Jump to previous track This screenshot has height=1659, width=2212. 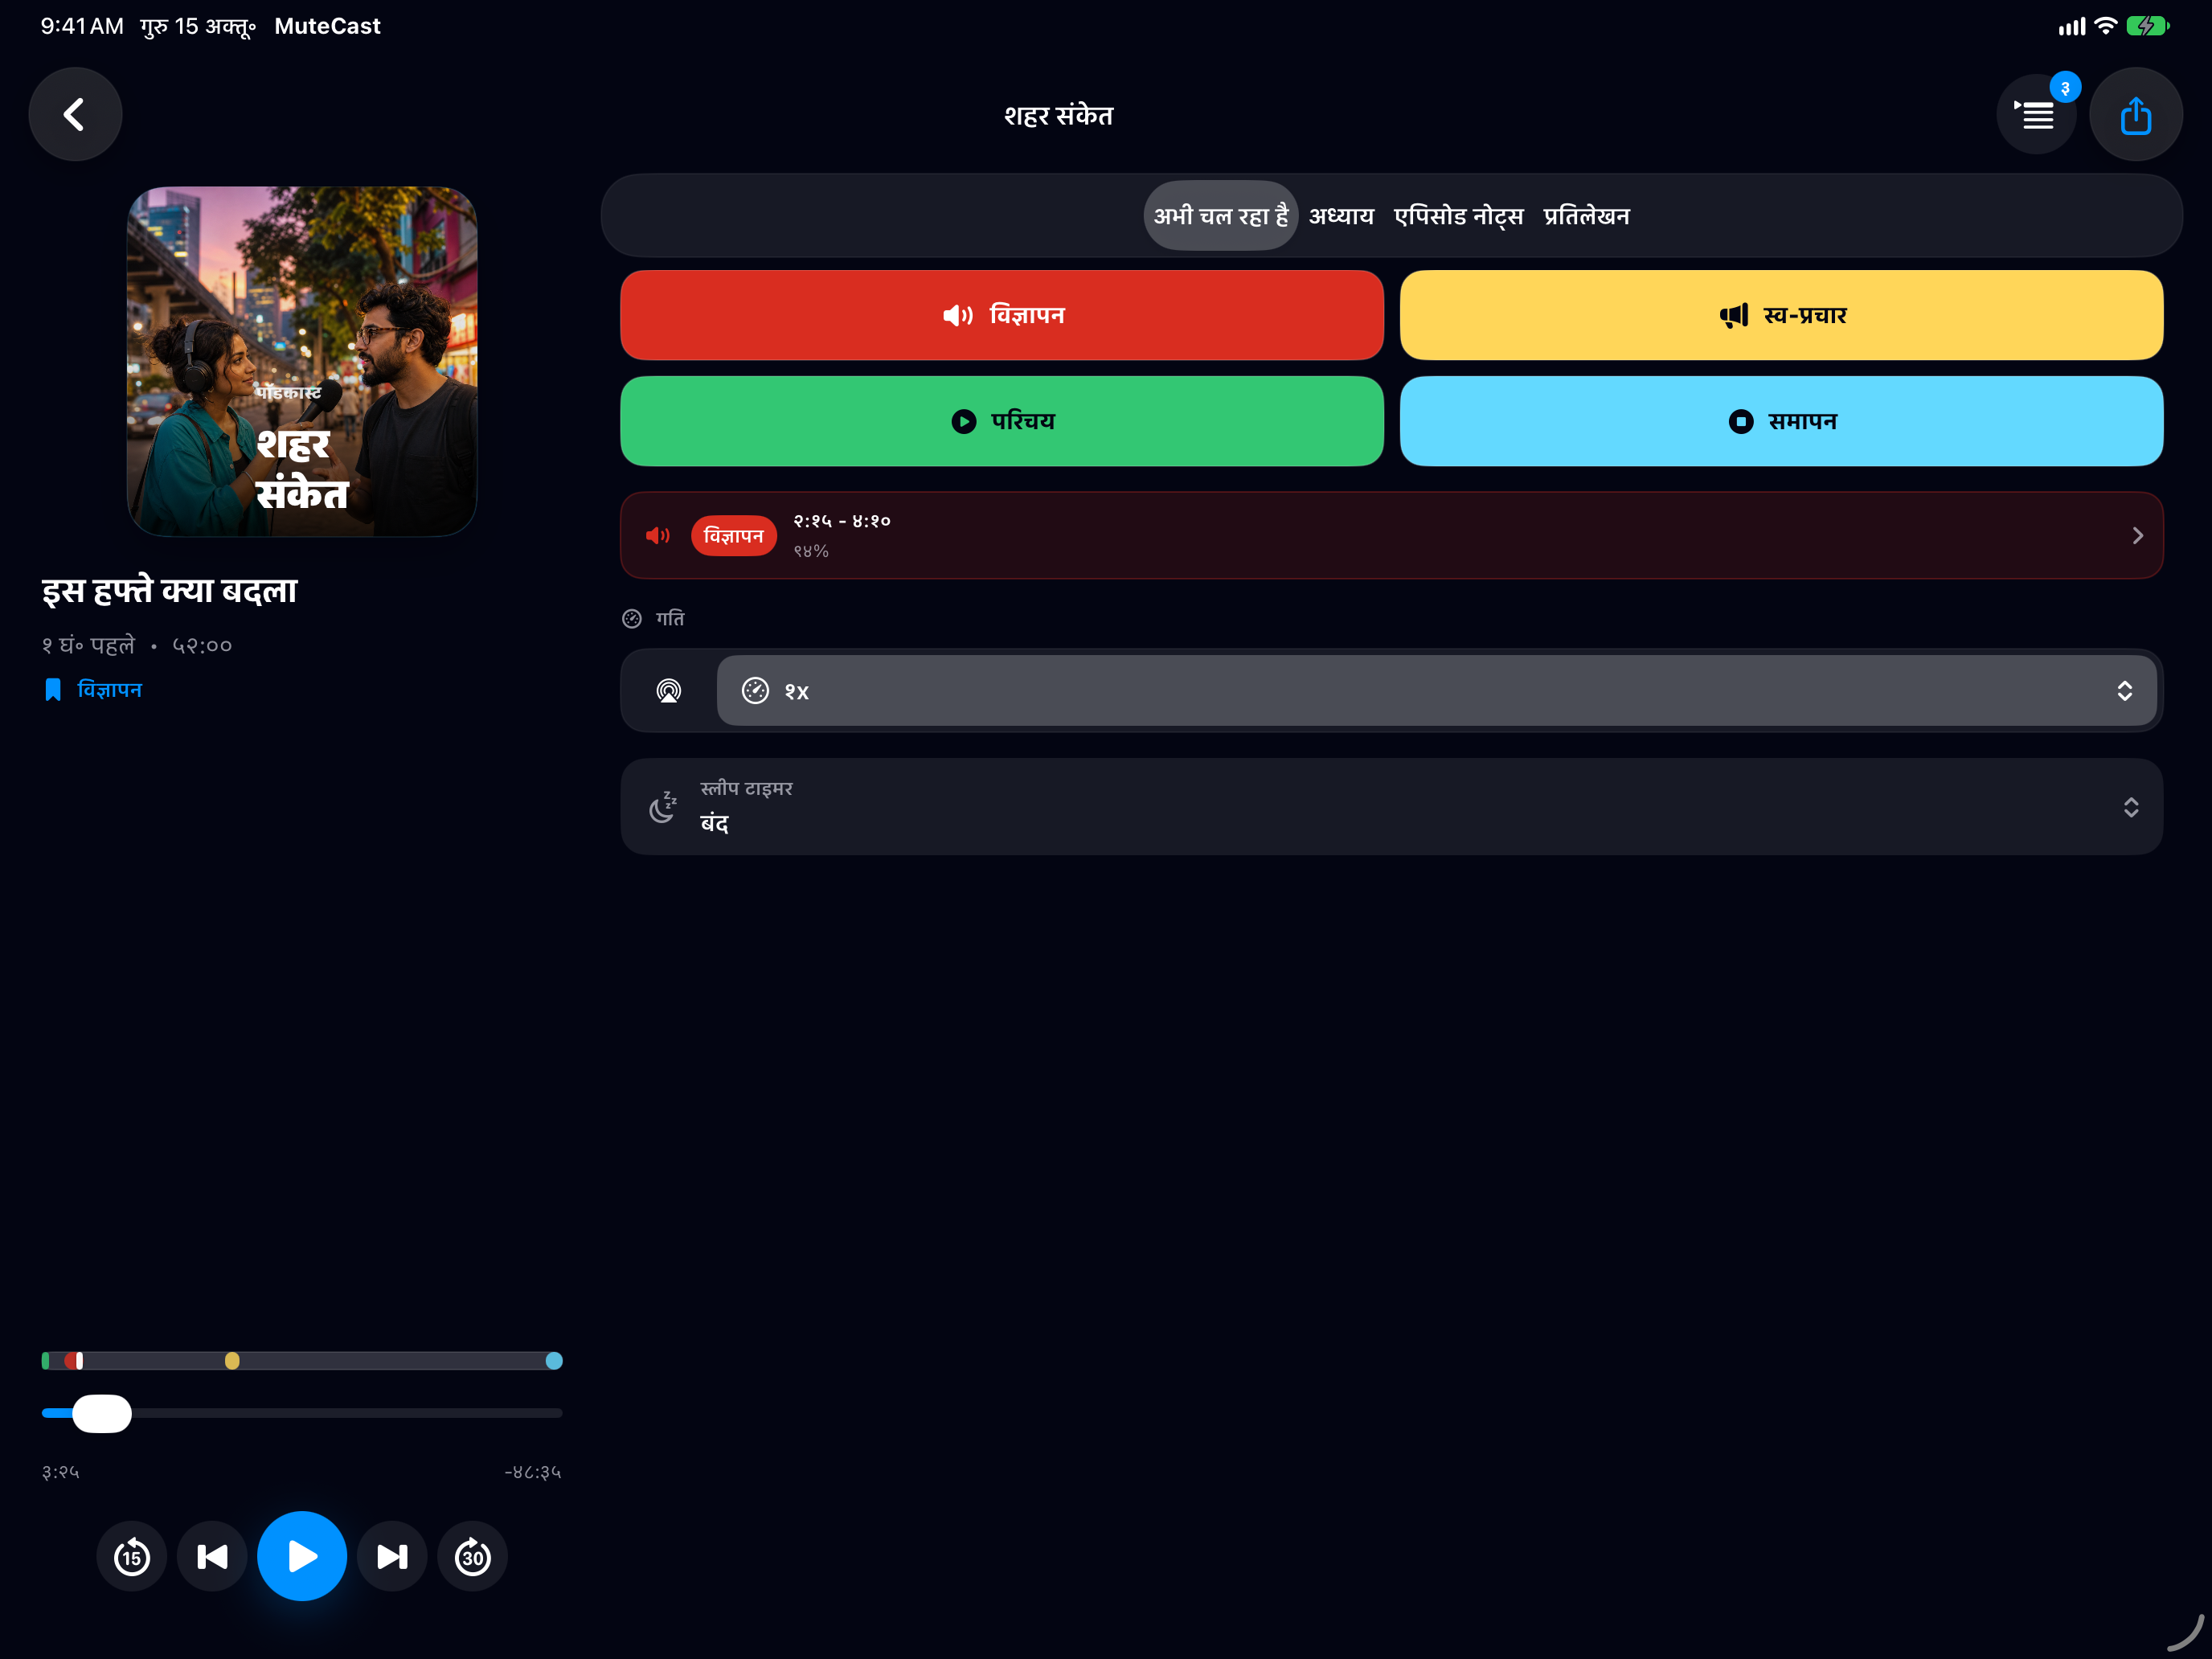click(212, 1556)
